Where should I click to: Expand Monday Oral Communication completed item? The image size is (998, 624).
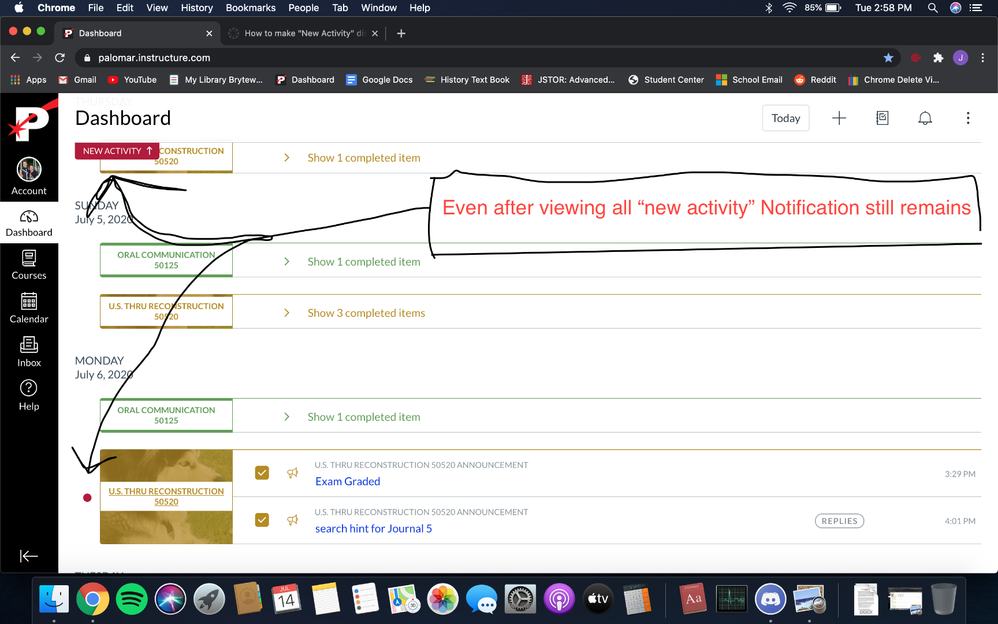coord(363,417)
